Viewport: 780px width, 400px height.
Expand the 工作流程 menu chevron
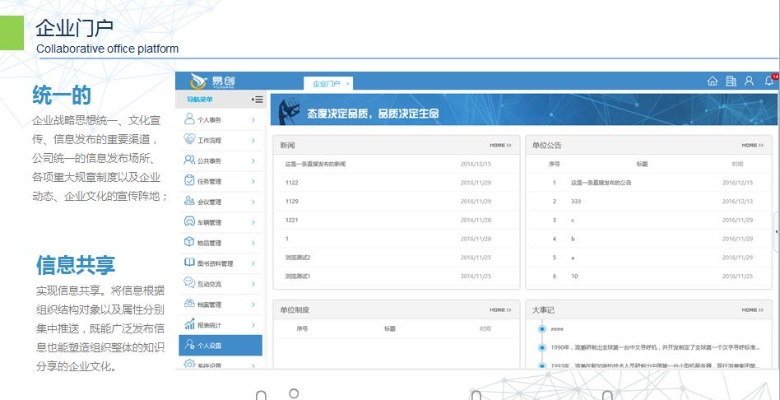click(x=253, y=140)
